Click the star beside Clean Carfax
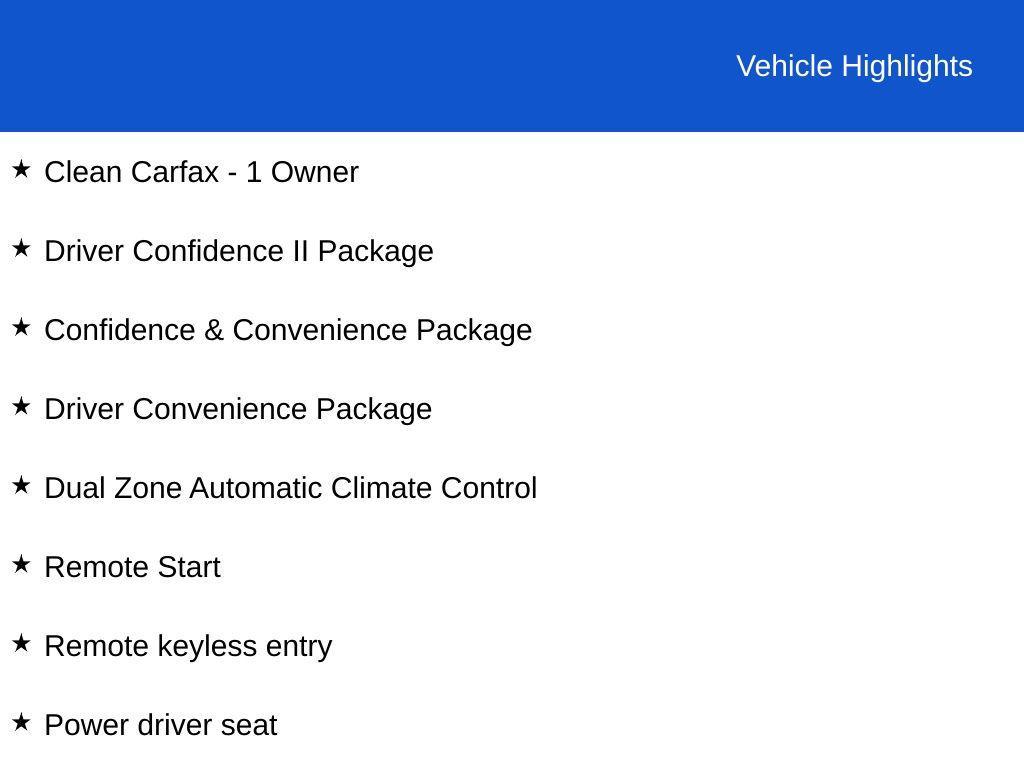 coord(21,170)
